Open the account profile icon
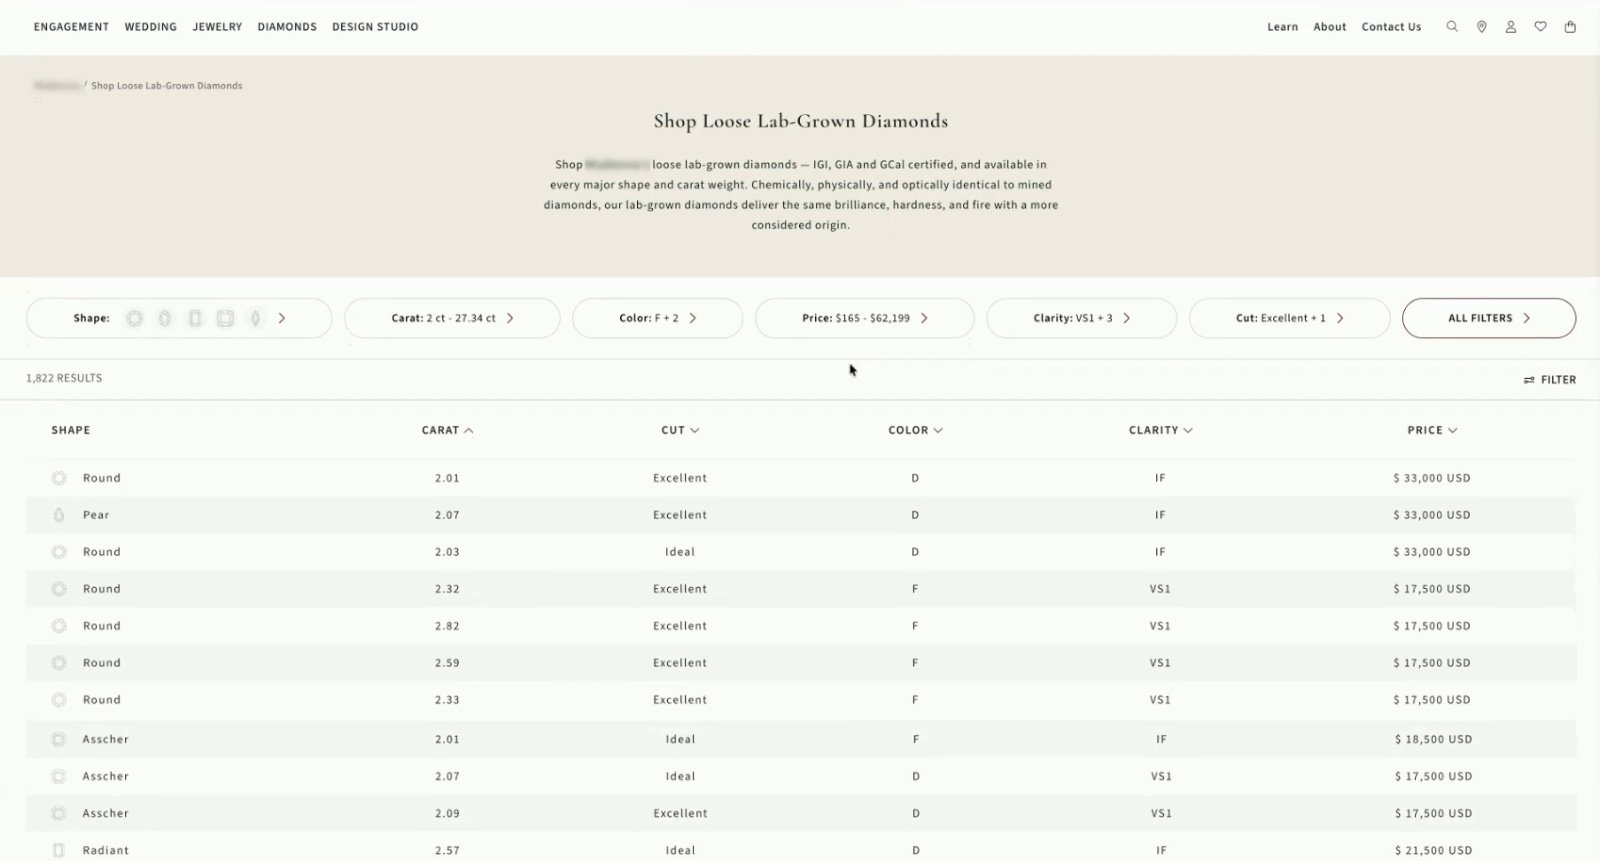The image size is (1600, 861). coord(1511,27)
